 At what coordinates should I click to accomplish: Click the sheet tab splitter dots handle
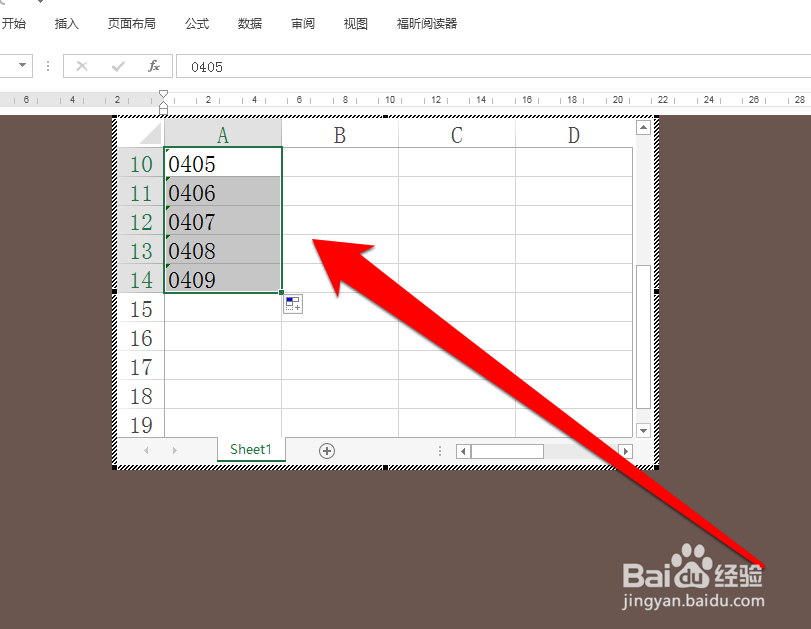(440, 451)
